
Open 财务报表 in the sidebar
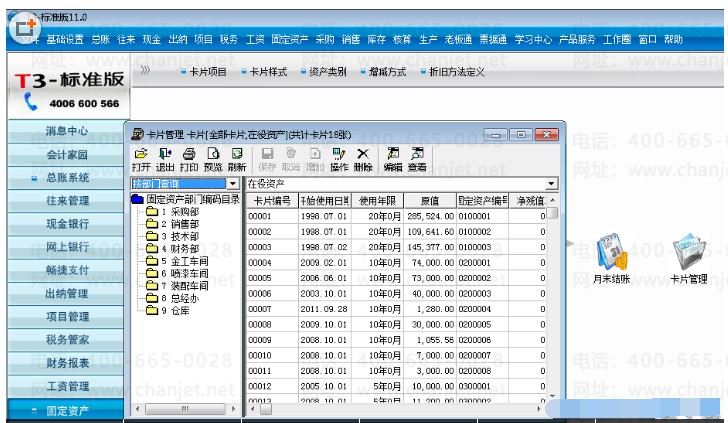(x=66, y=363)
